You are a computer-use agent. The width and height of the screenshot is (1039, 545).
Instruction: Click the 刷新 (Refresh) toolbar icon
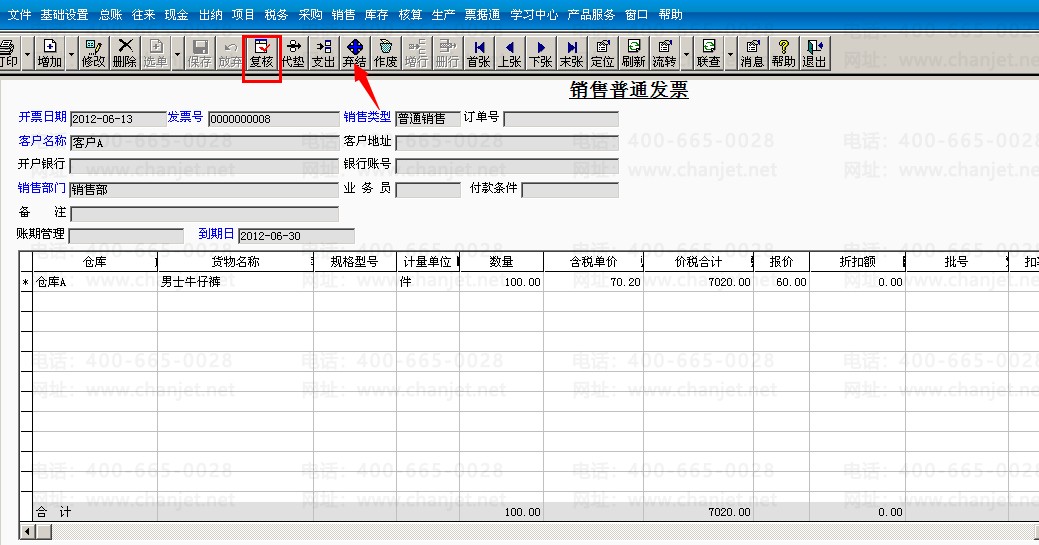pyautogui.click(x=633, y=53)
